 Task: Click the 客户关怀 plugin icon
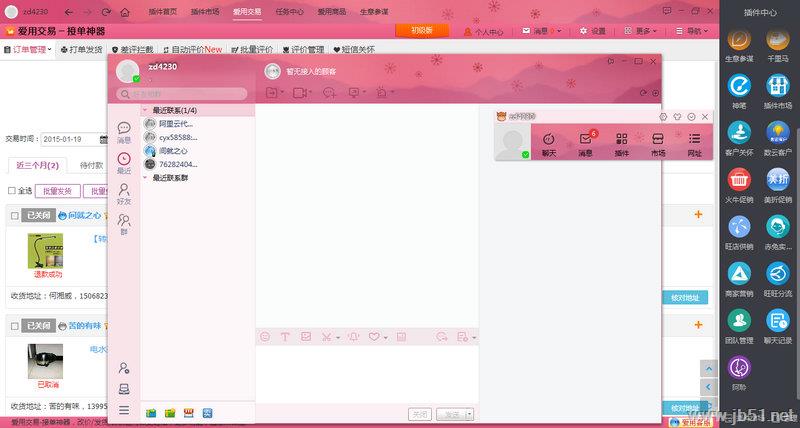(739, 134)
